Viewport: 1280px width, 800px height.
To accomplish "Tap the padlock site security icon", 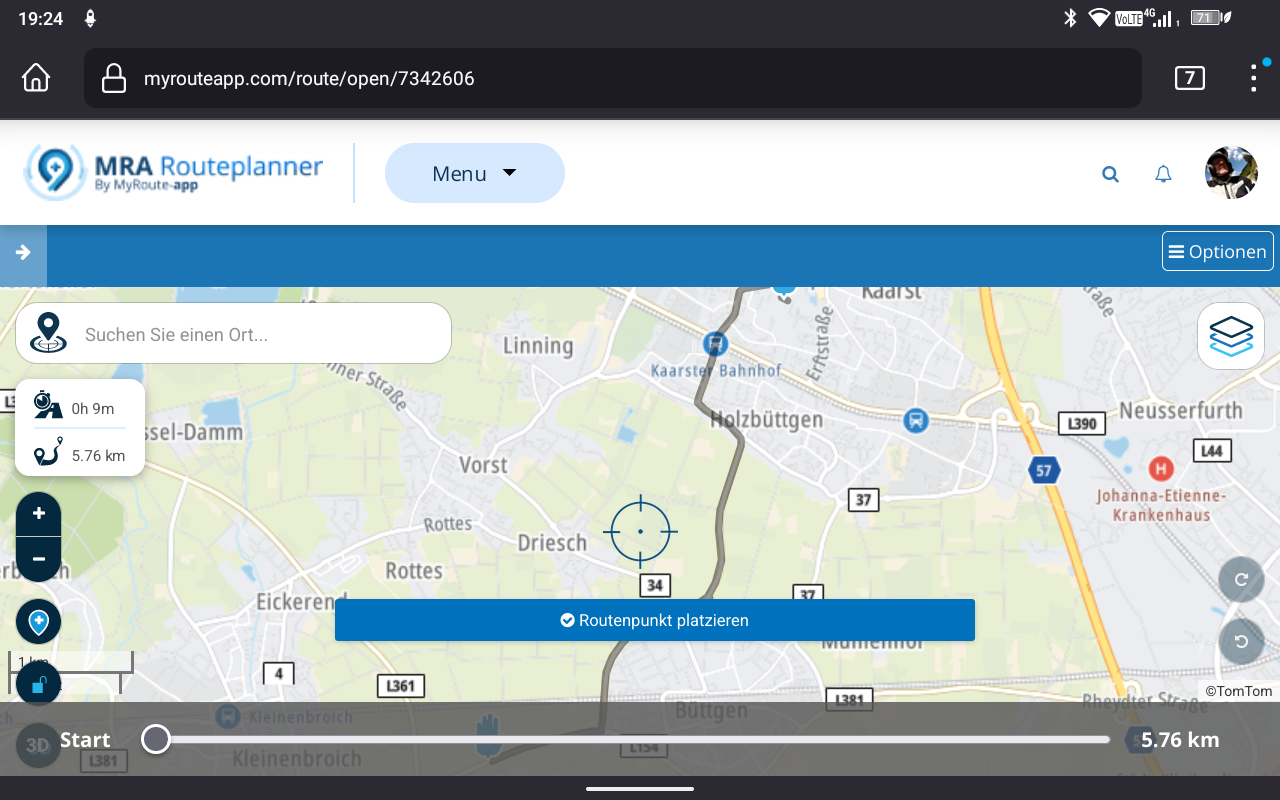I will coord(114,78).
